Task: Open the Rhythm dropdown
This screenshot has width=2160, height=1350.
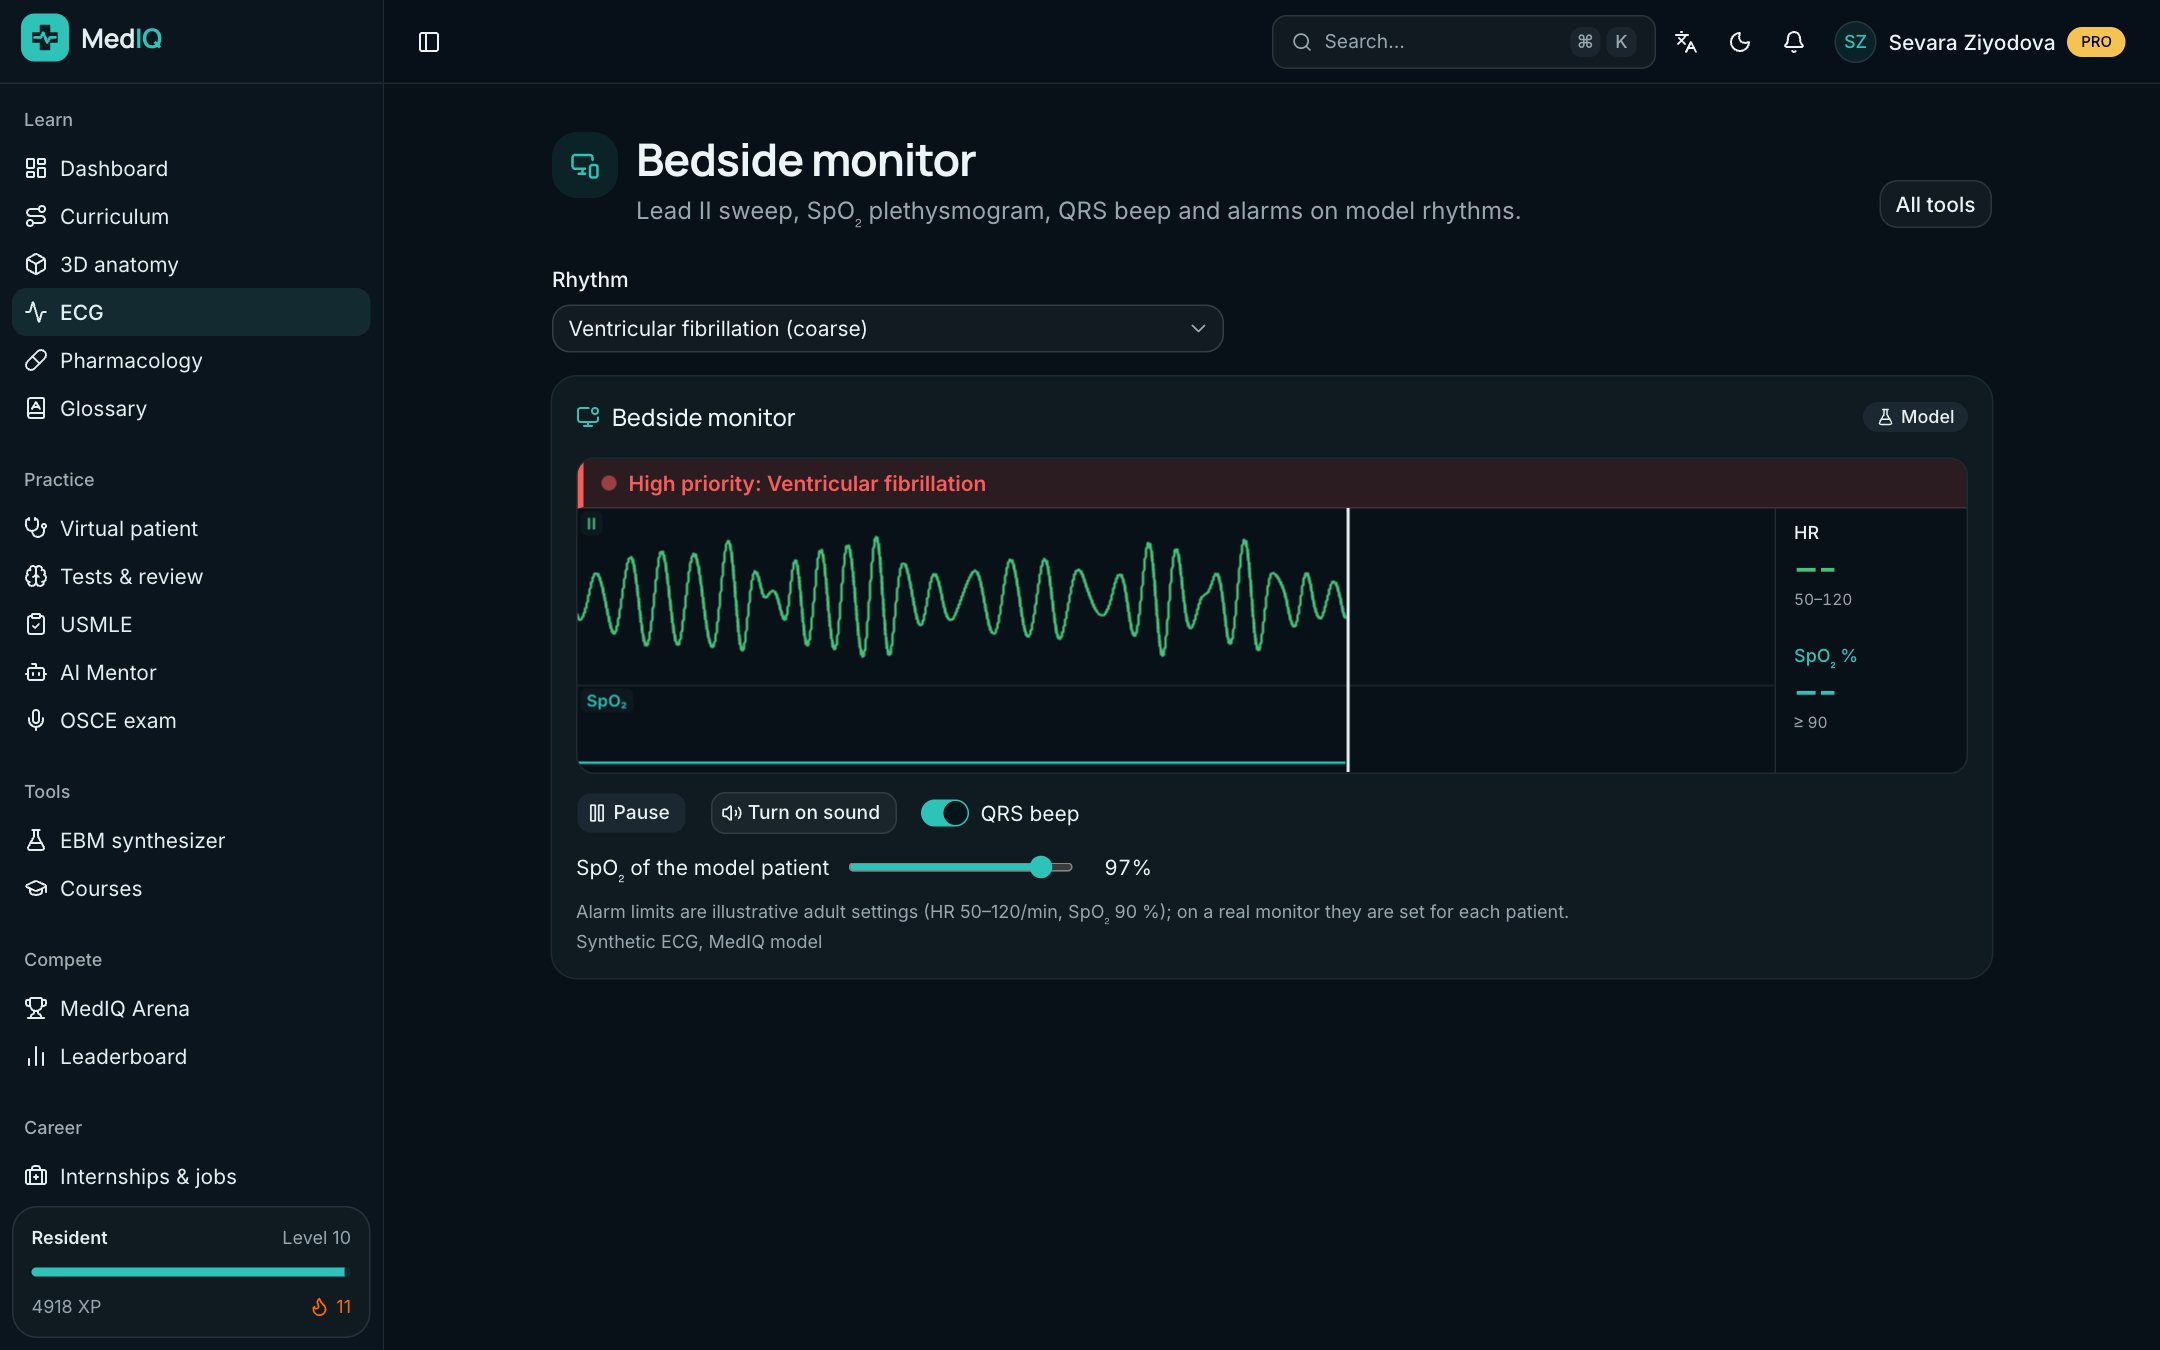Action: coord(887,328)
